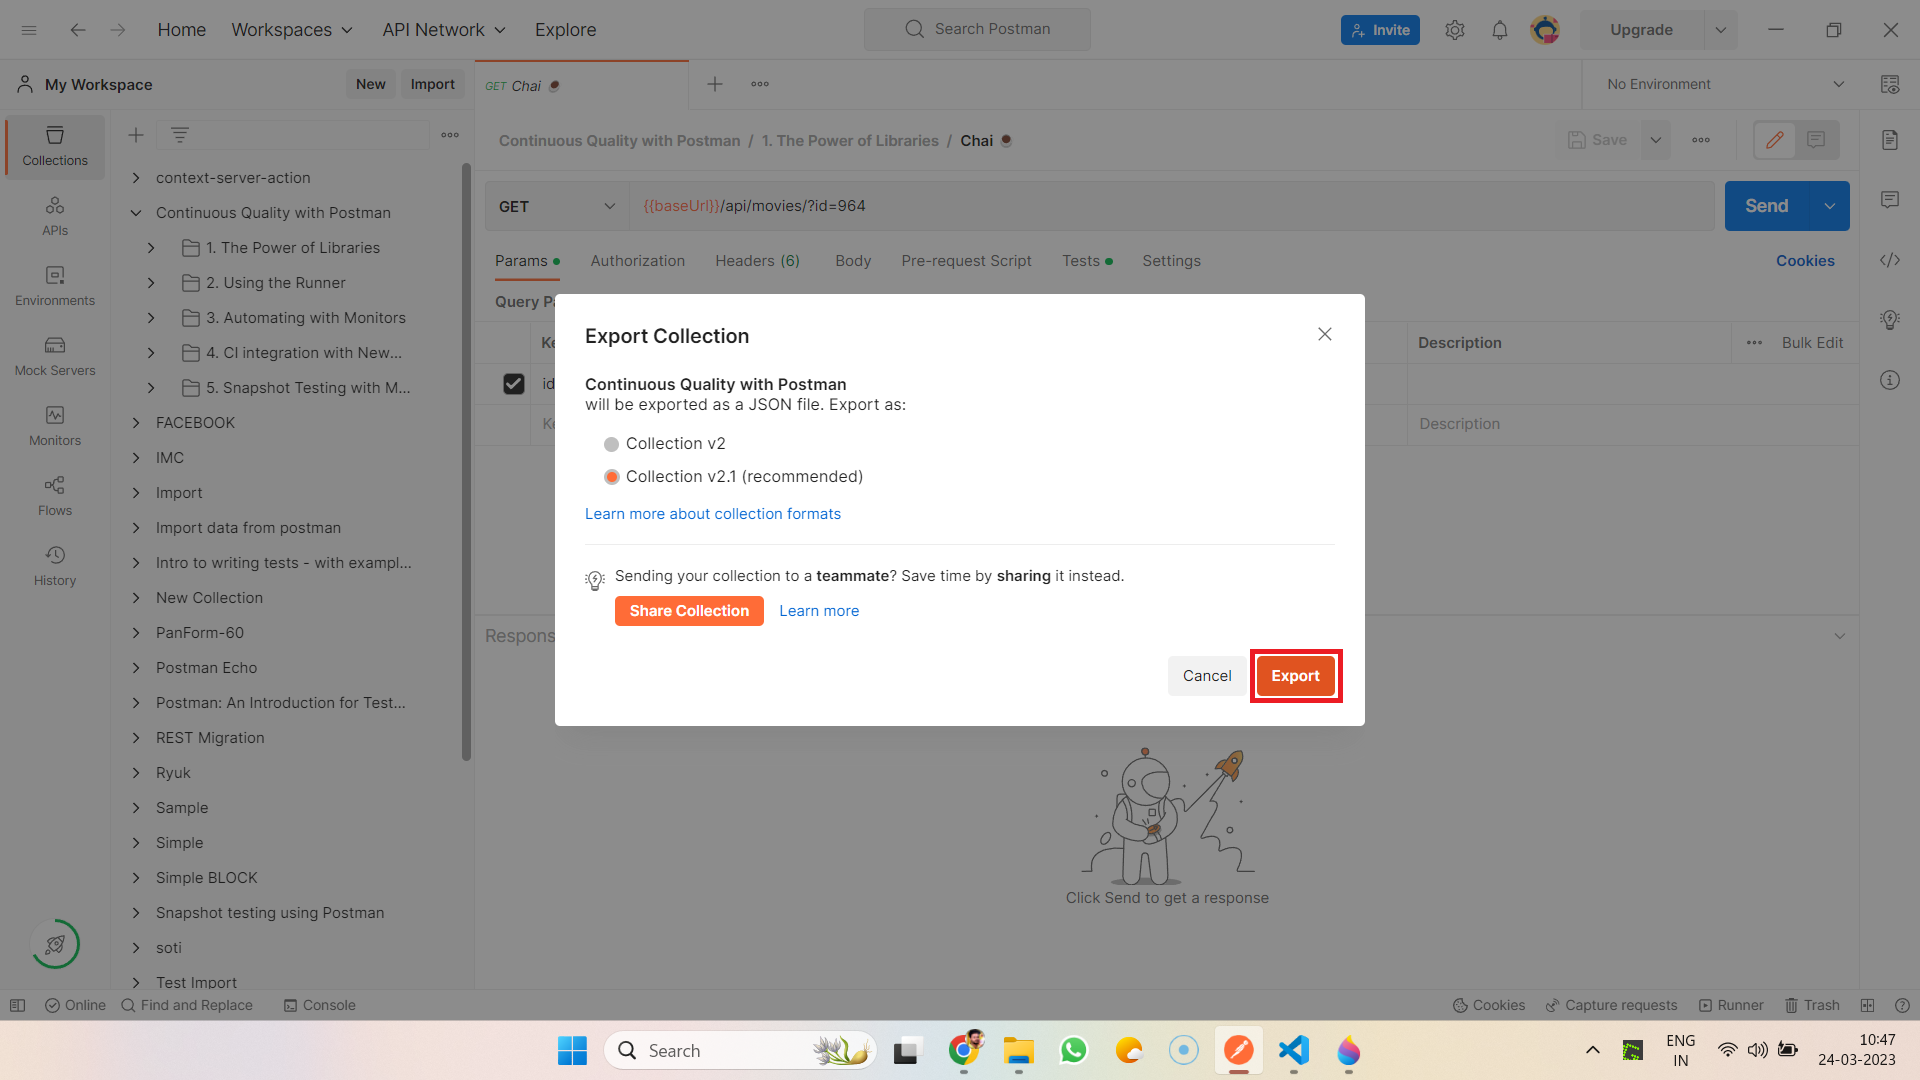Viewport: 1920px width, 1080px height.
Task: Open the Environments sidebar panel
Action: [x=55, y=286]
